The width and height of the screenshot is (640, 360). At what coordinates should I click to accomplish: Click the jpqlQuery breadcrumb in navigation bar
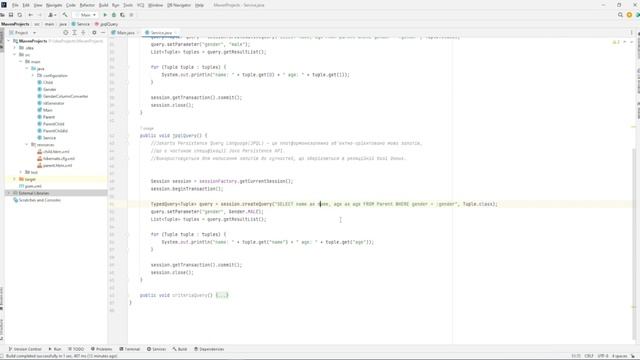107,24
